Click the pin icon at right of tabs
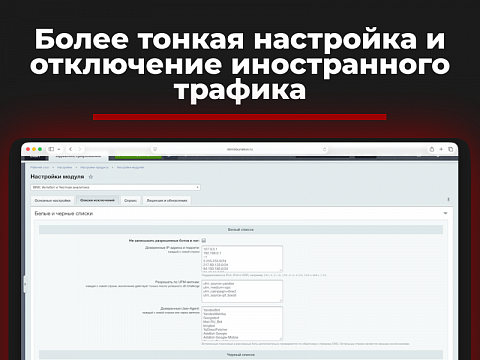The image size is (480, 360). pyautogui.click(x=448, y=199)
